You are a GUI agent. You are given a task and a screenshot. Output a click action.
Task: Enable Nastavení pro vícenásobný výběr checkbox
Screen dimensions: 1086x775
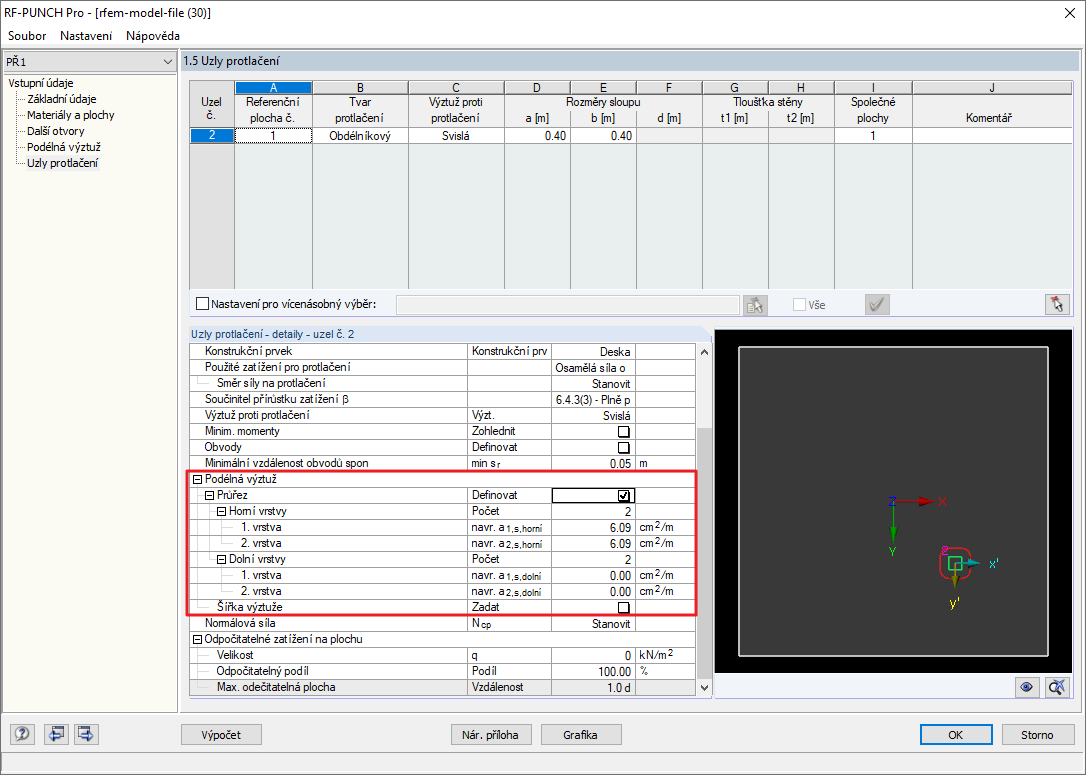202,304
